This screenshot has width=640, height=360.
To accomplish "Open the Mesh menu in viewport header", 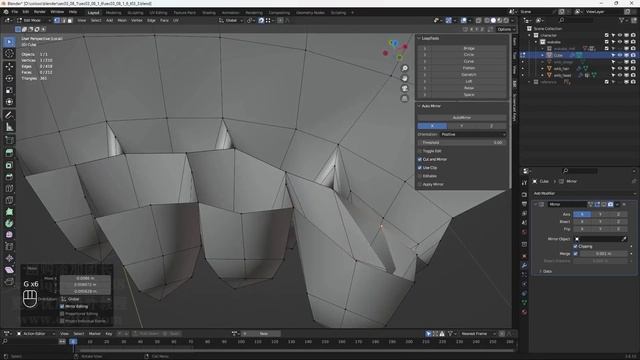I will point(122,20).
